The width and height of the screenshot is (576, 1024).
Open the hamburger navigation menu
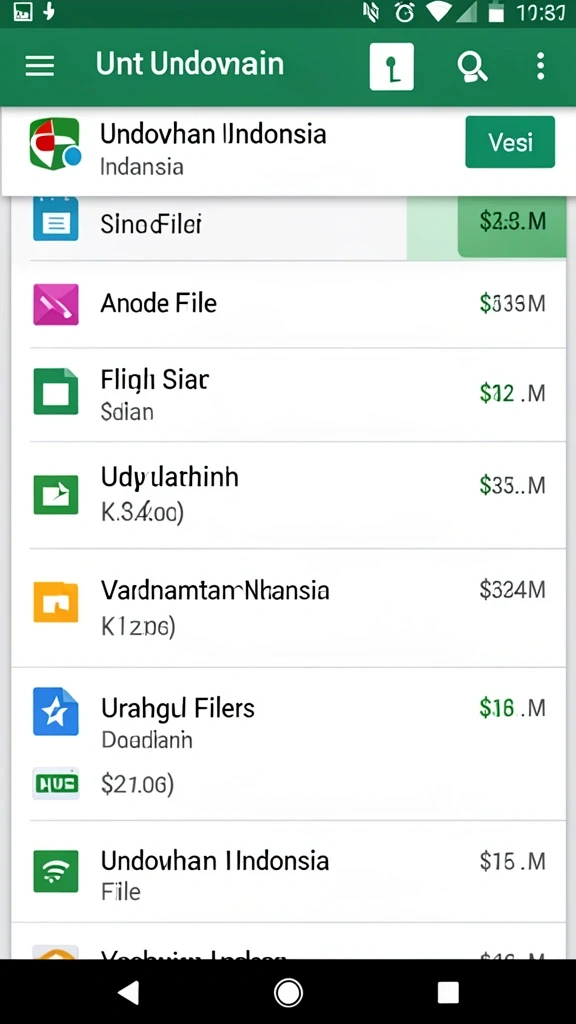tap(39, 65)
